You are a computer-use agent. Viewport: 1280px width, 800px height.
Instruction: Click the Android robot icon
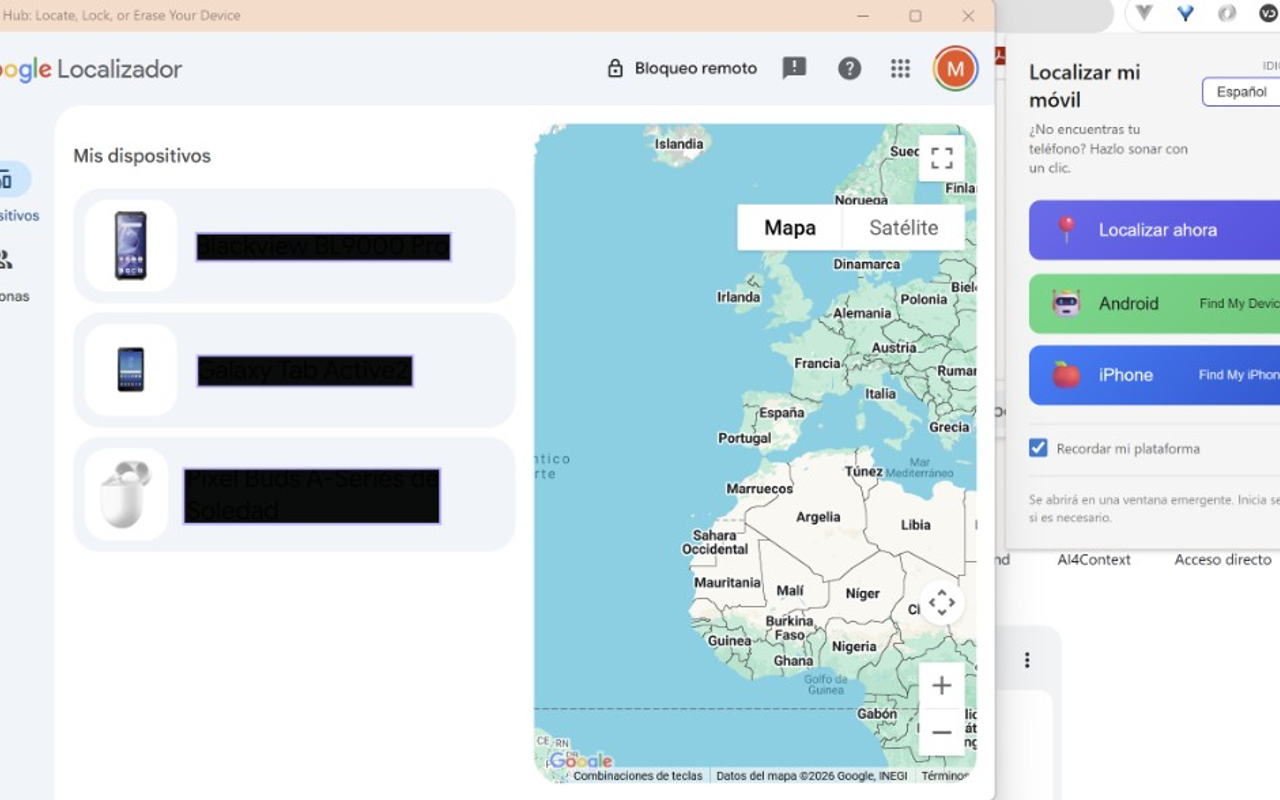pyautogui.click(x=1066, y=303)
